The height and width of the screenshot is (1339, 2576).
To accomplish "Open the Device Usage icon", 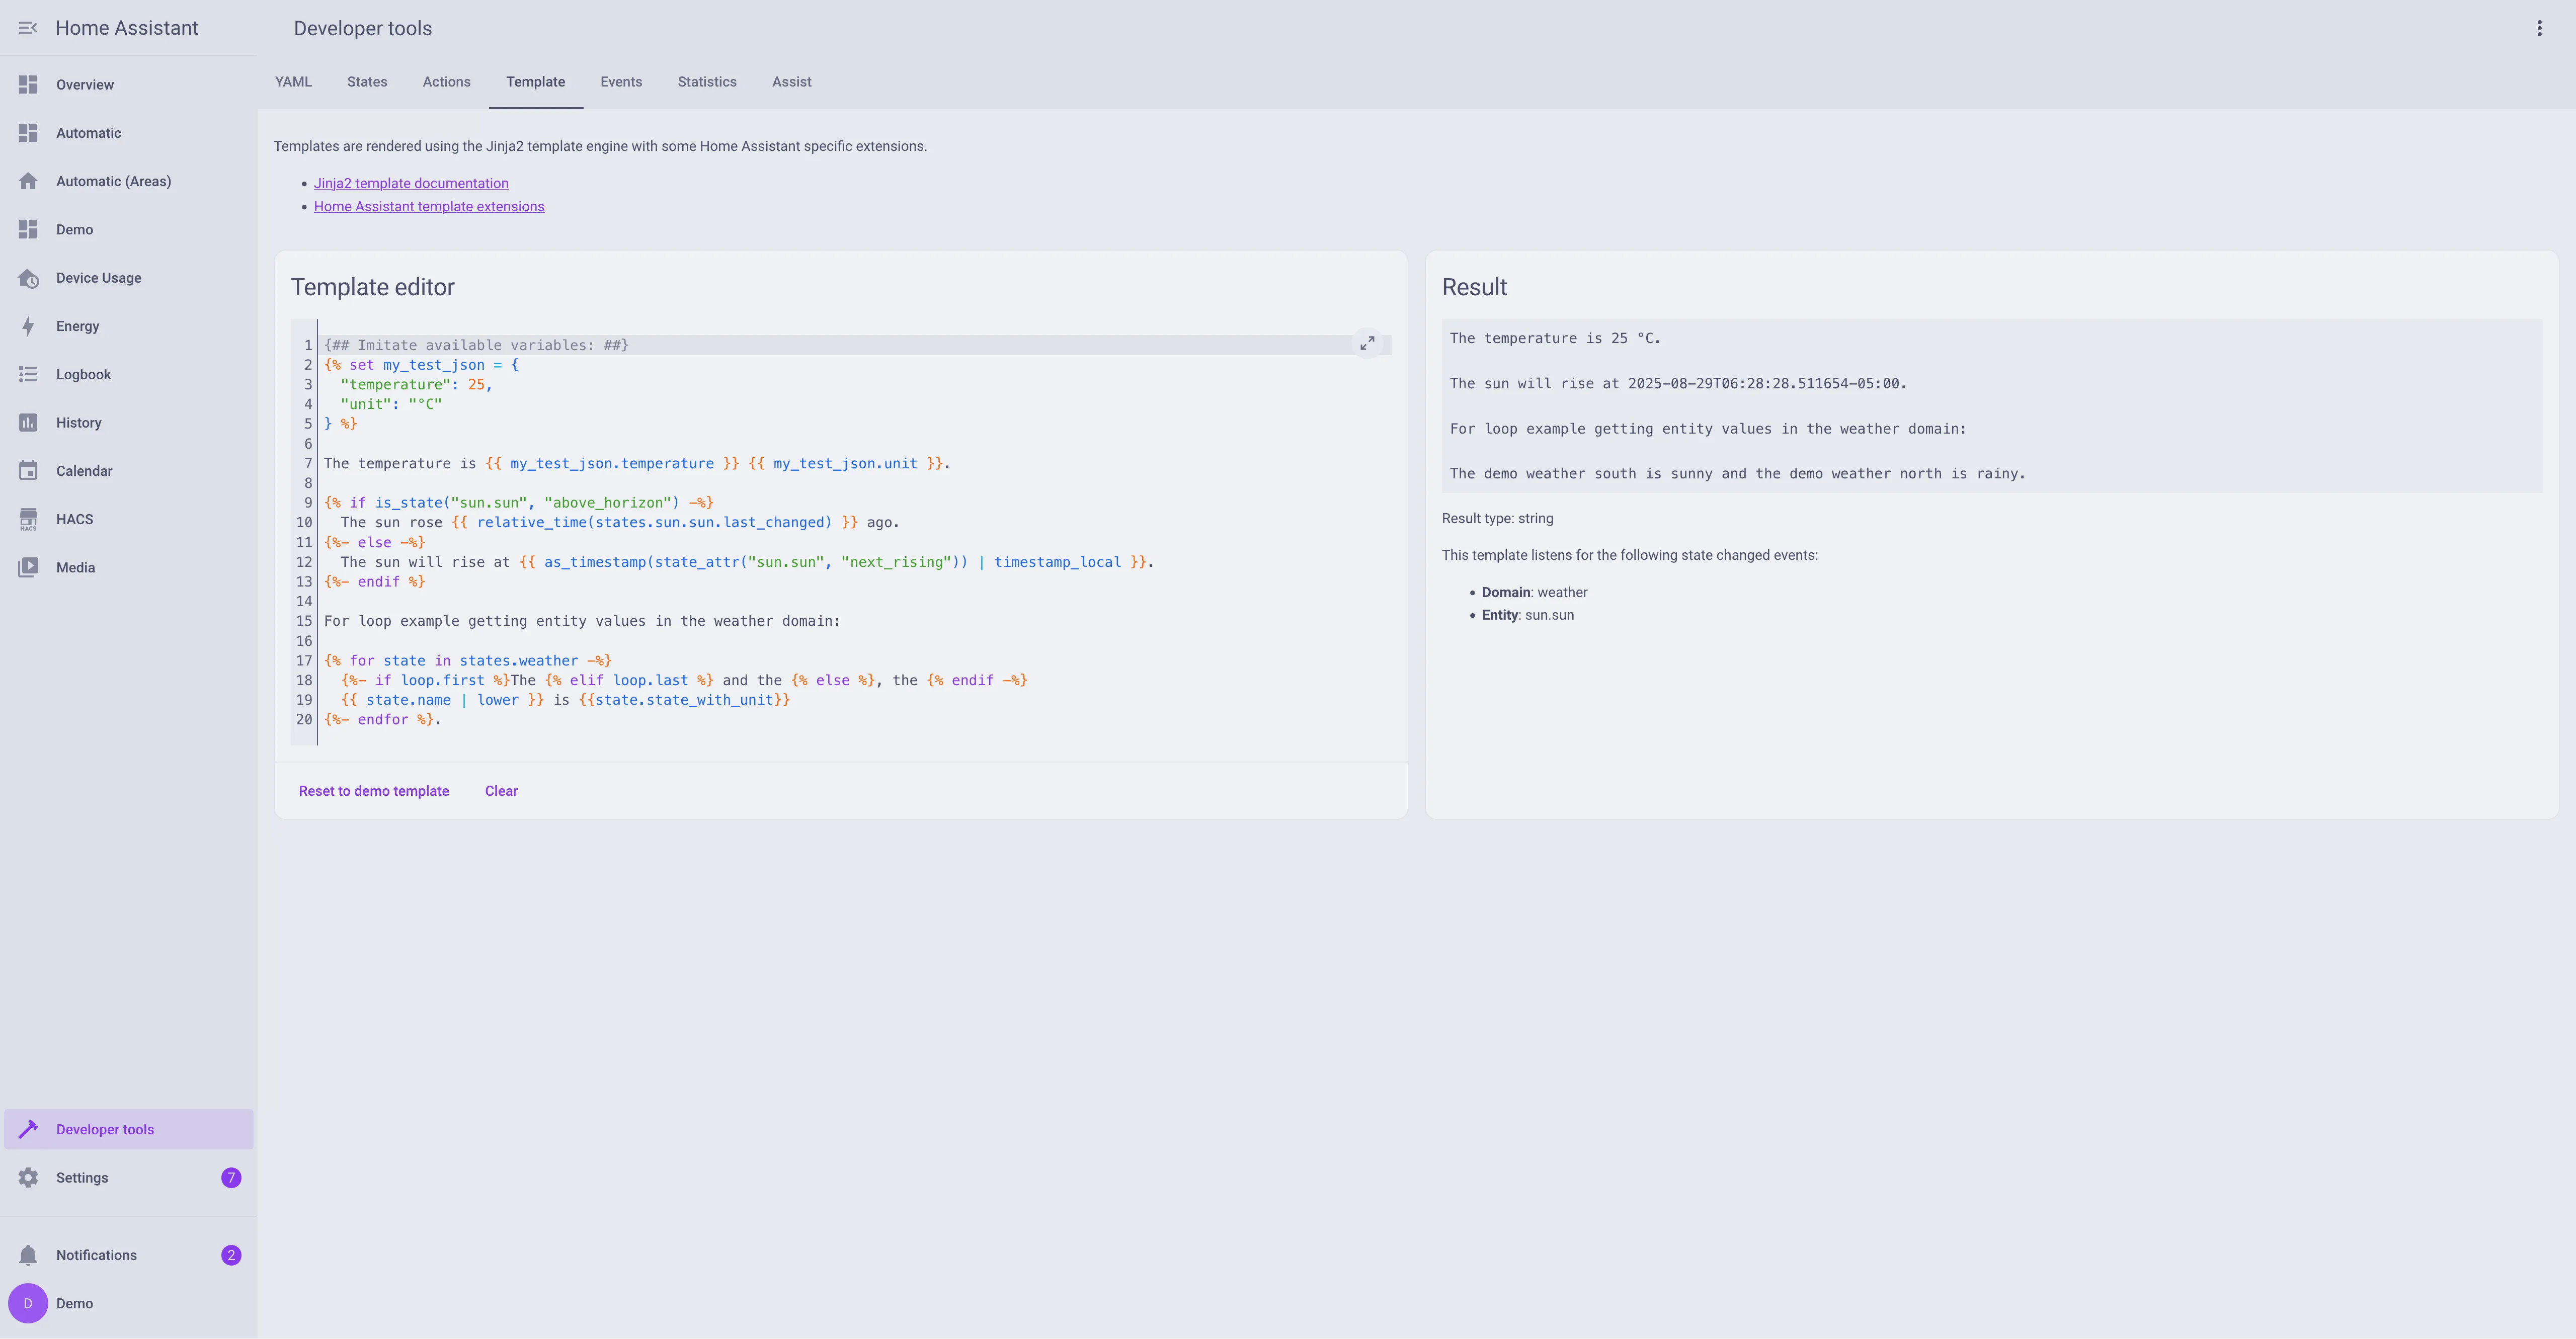I will (28, 278).
